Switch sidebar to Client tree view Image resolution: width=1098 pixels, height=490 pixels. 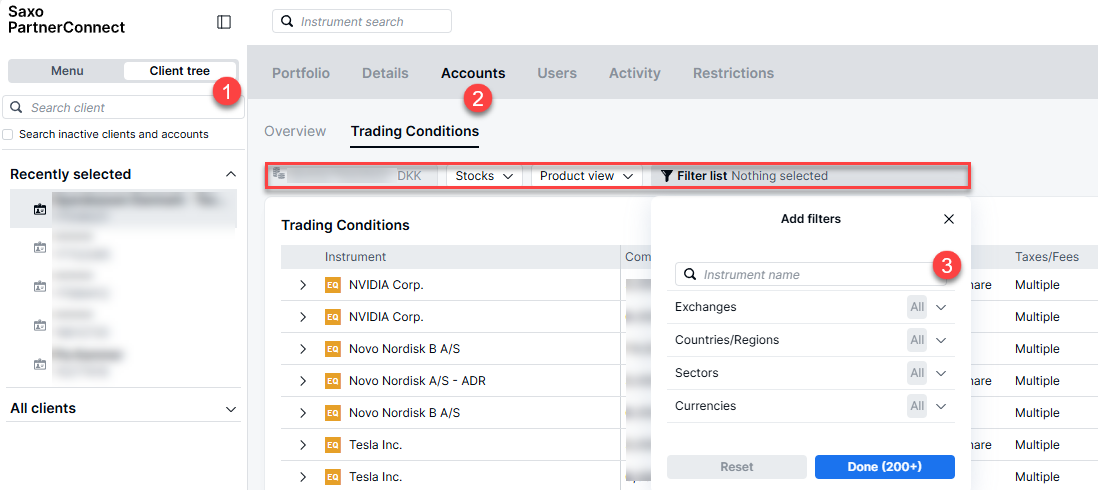[179, 71]
